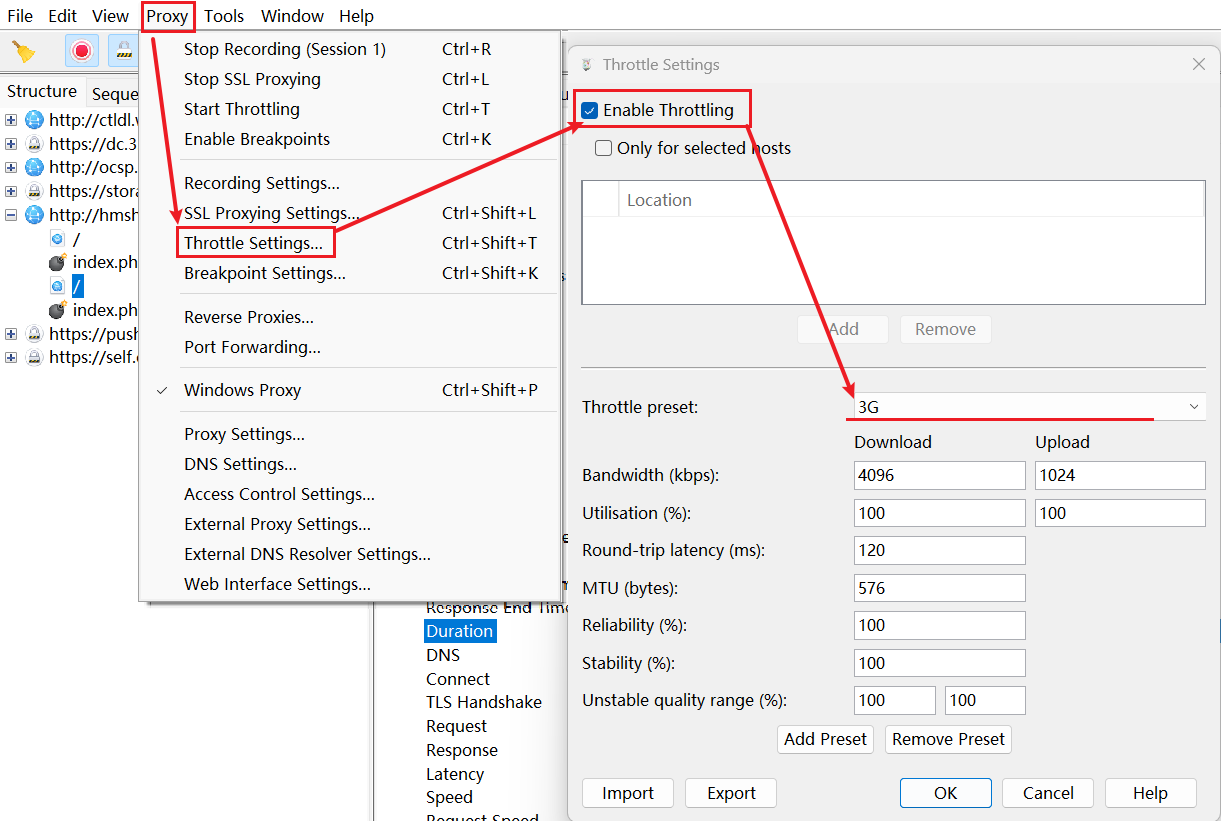Screen dimensions: 1221x821
Task: Click the SSL proxying padlock toolbar icon
Action: (x=124, y=50)
